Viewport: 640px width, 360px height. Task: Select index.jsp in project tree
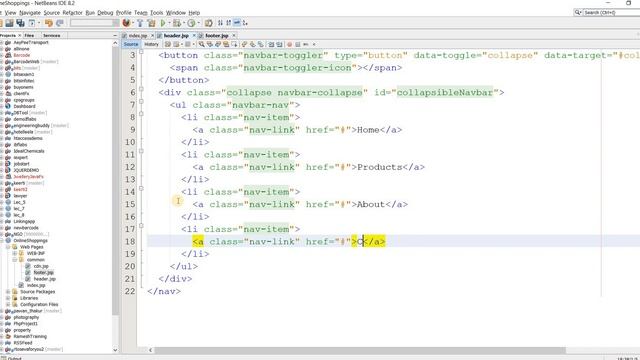pyautogui.click(x=36, y=285)
